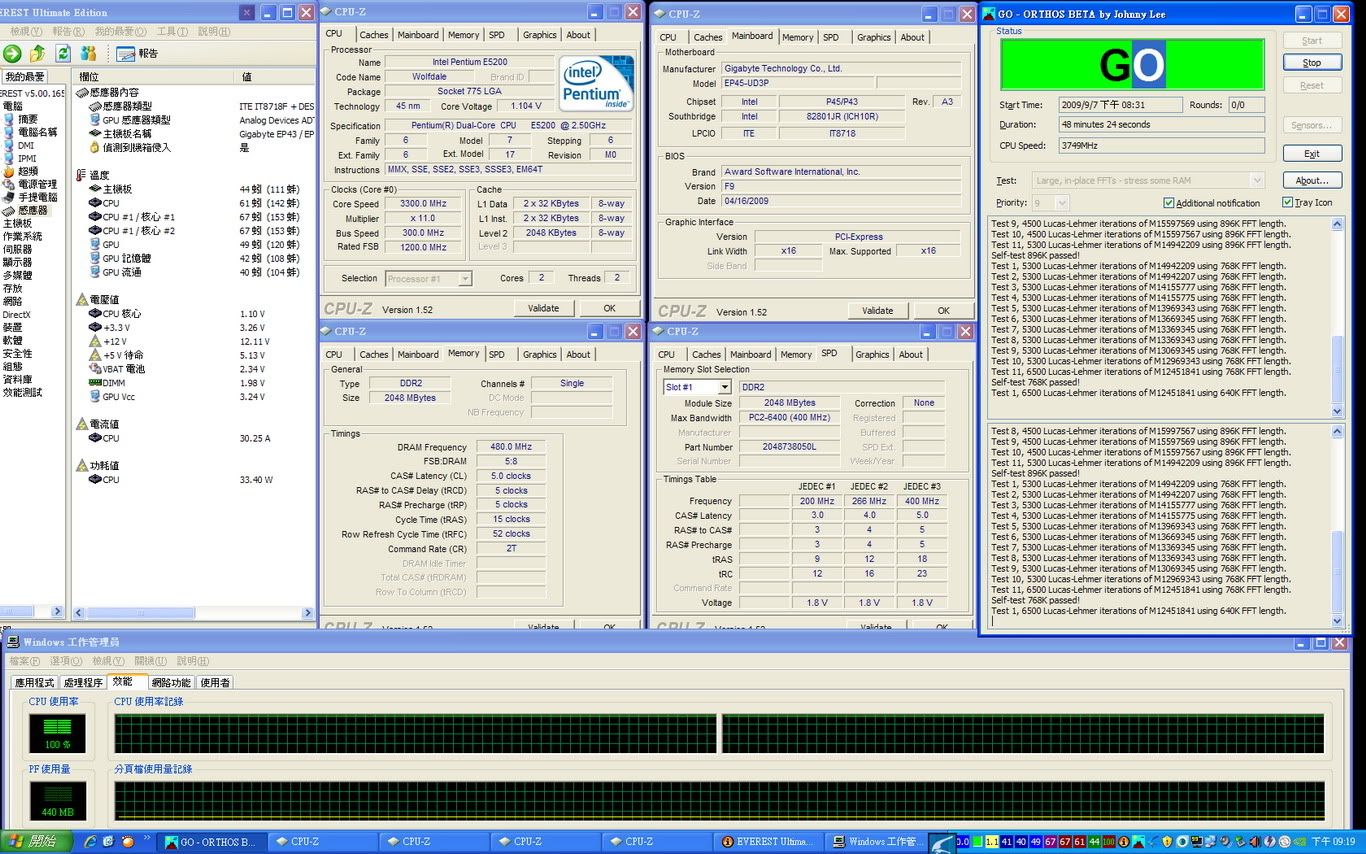This screenshot has height=854, width=1366.
Task: Click the two-people icon in EVEREST toolbar
Action: pos(89,53)
